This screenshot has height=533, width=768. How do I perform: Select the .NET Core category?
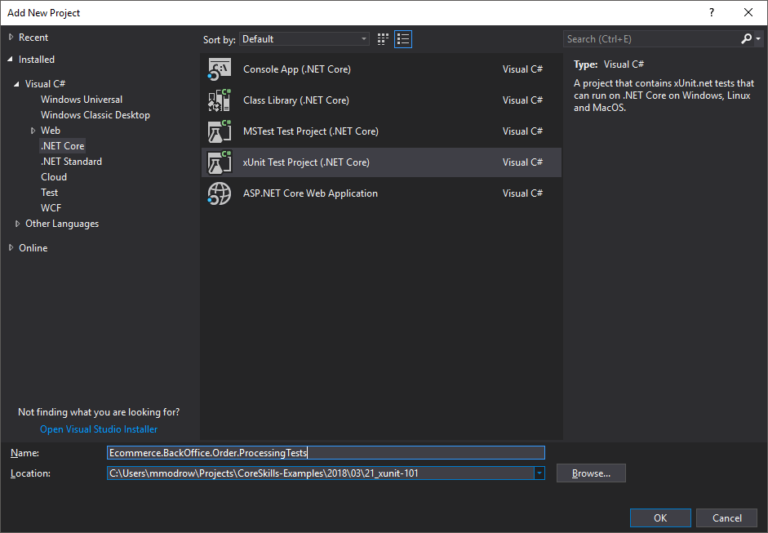pos(63,146)
